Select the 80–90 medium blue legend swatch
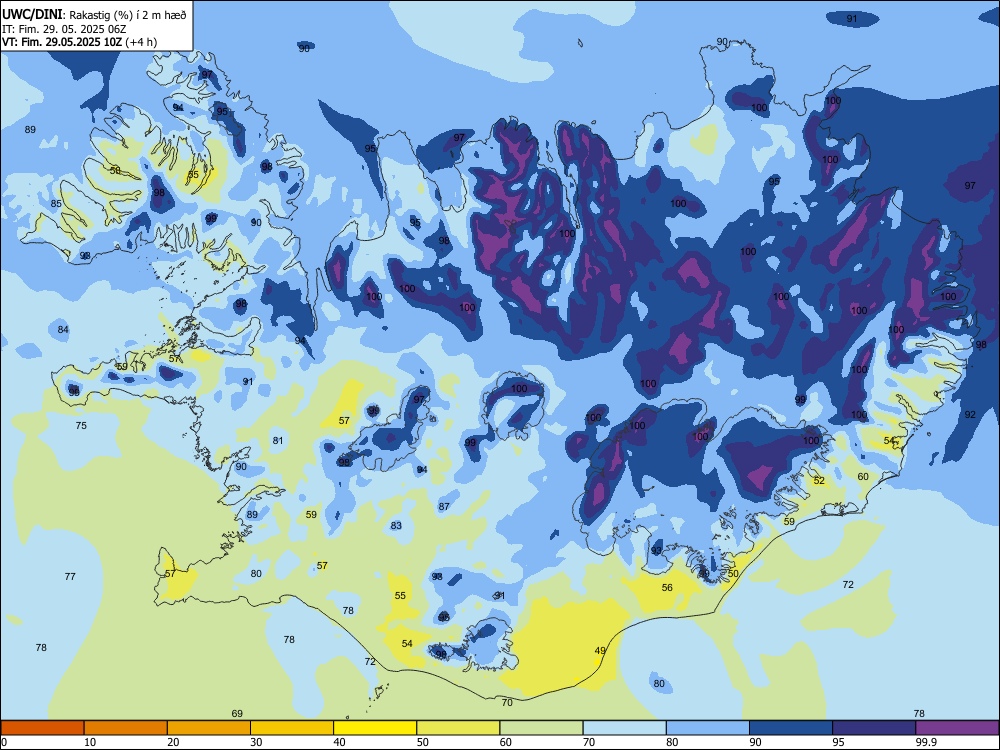 tap(708, 728)
